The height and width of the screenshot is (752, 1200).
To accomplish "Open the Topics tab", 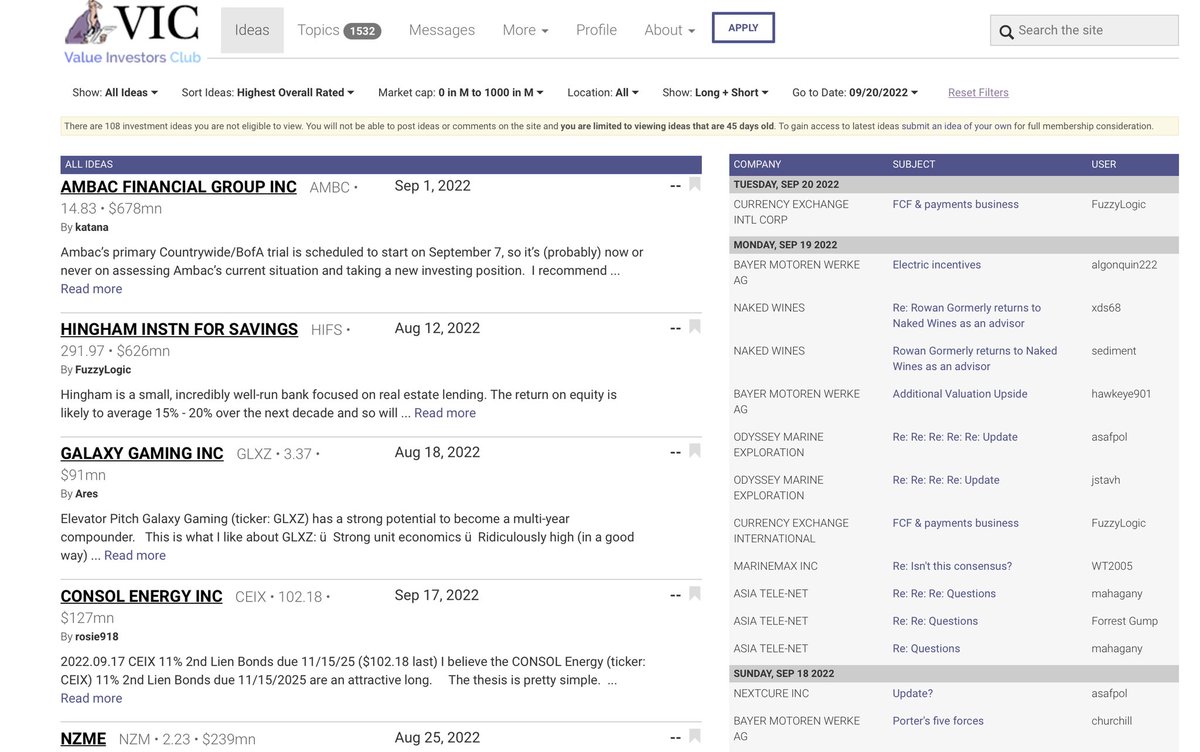I will [339, 30].
